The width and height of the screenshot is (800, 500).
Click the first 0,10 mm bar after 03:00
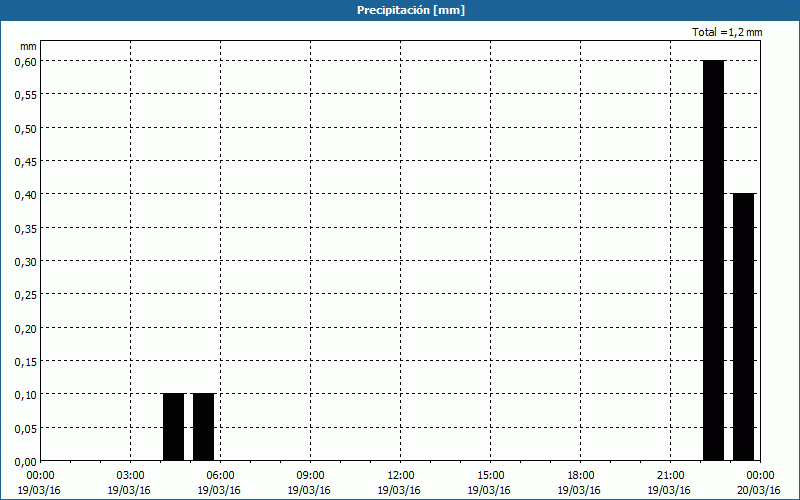173,428
